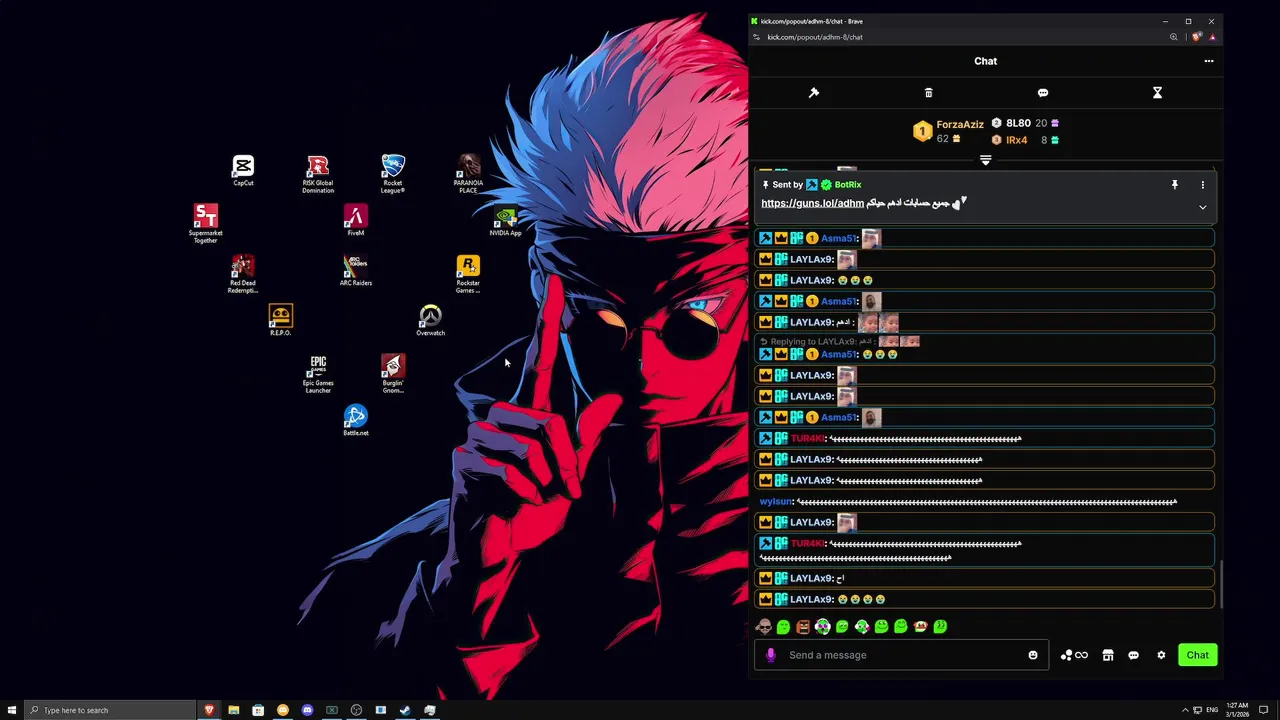Open the Windows Start menu
Viewport: 1280px width, 720px height.
[12, 710]
